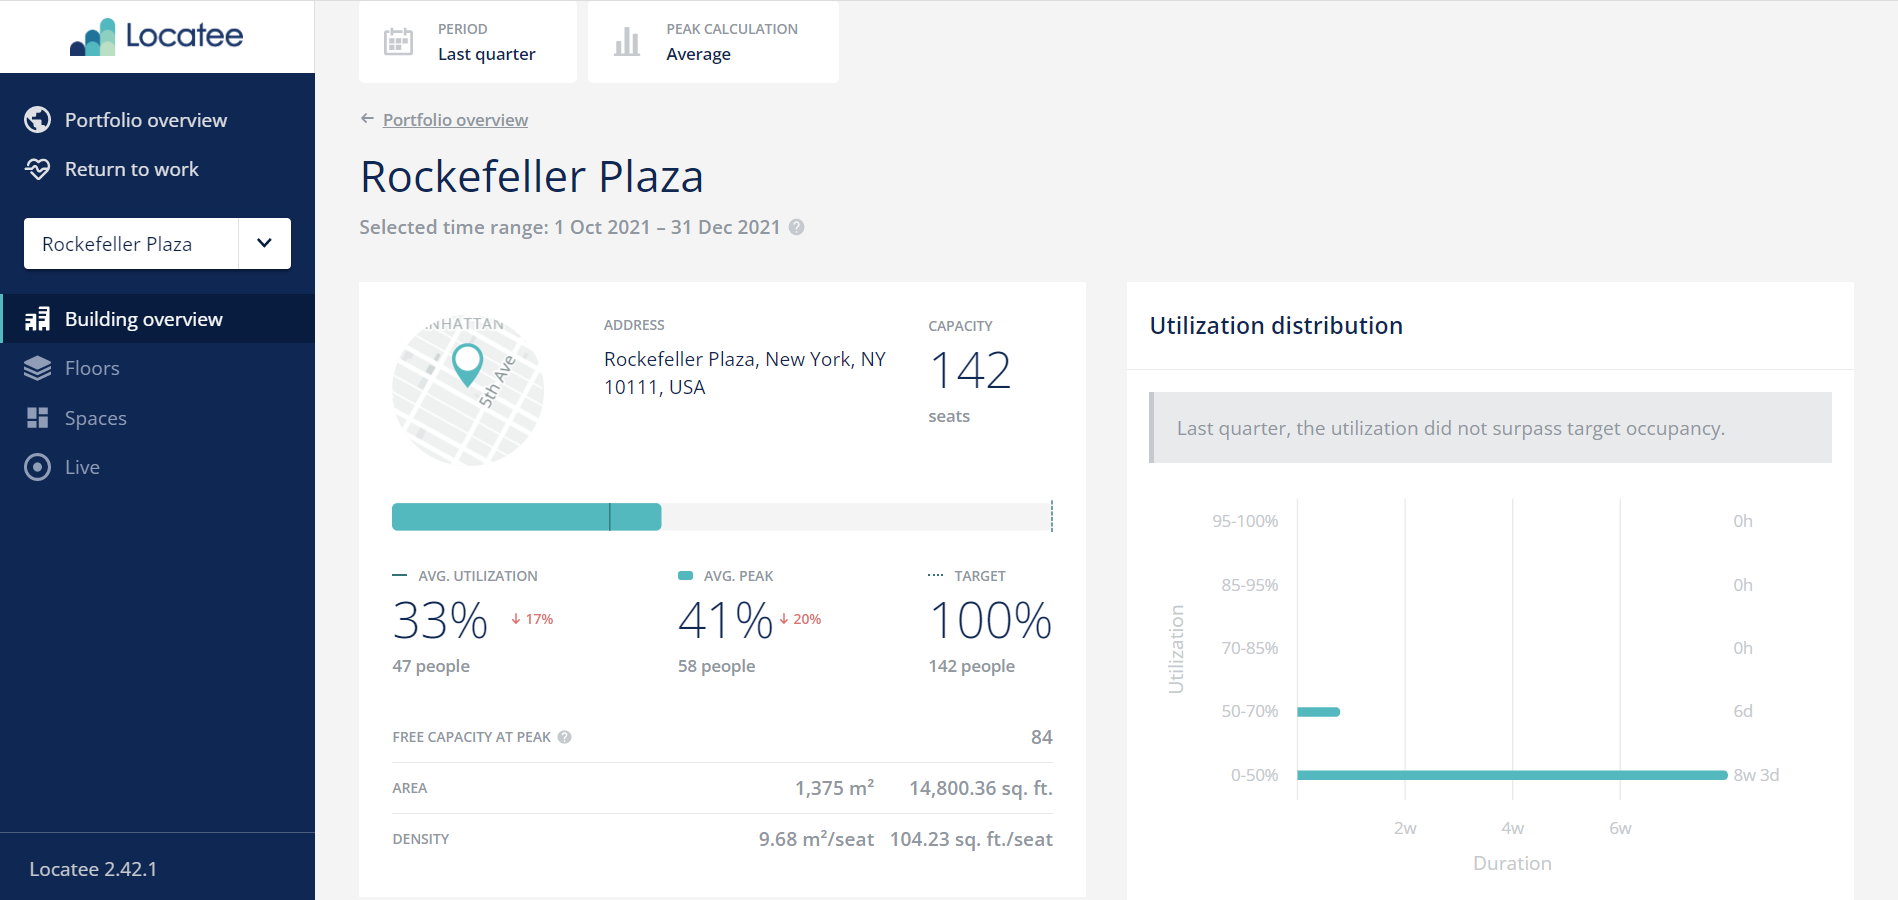This screenshot has width=1898, height=900.
Task: Click the 85-95% axis label
Action: [x=1250, y=585]
